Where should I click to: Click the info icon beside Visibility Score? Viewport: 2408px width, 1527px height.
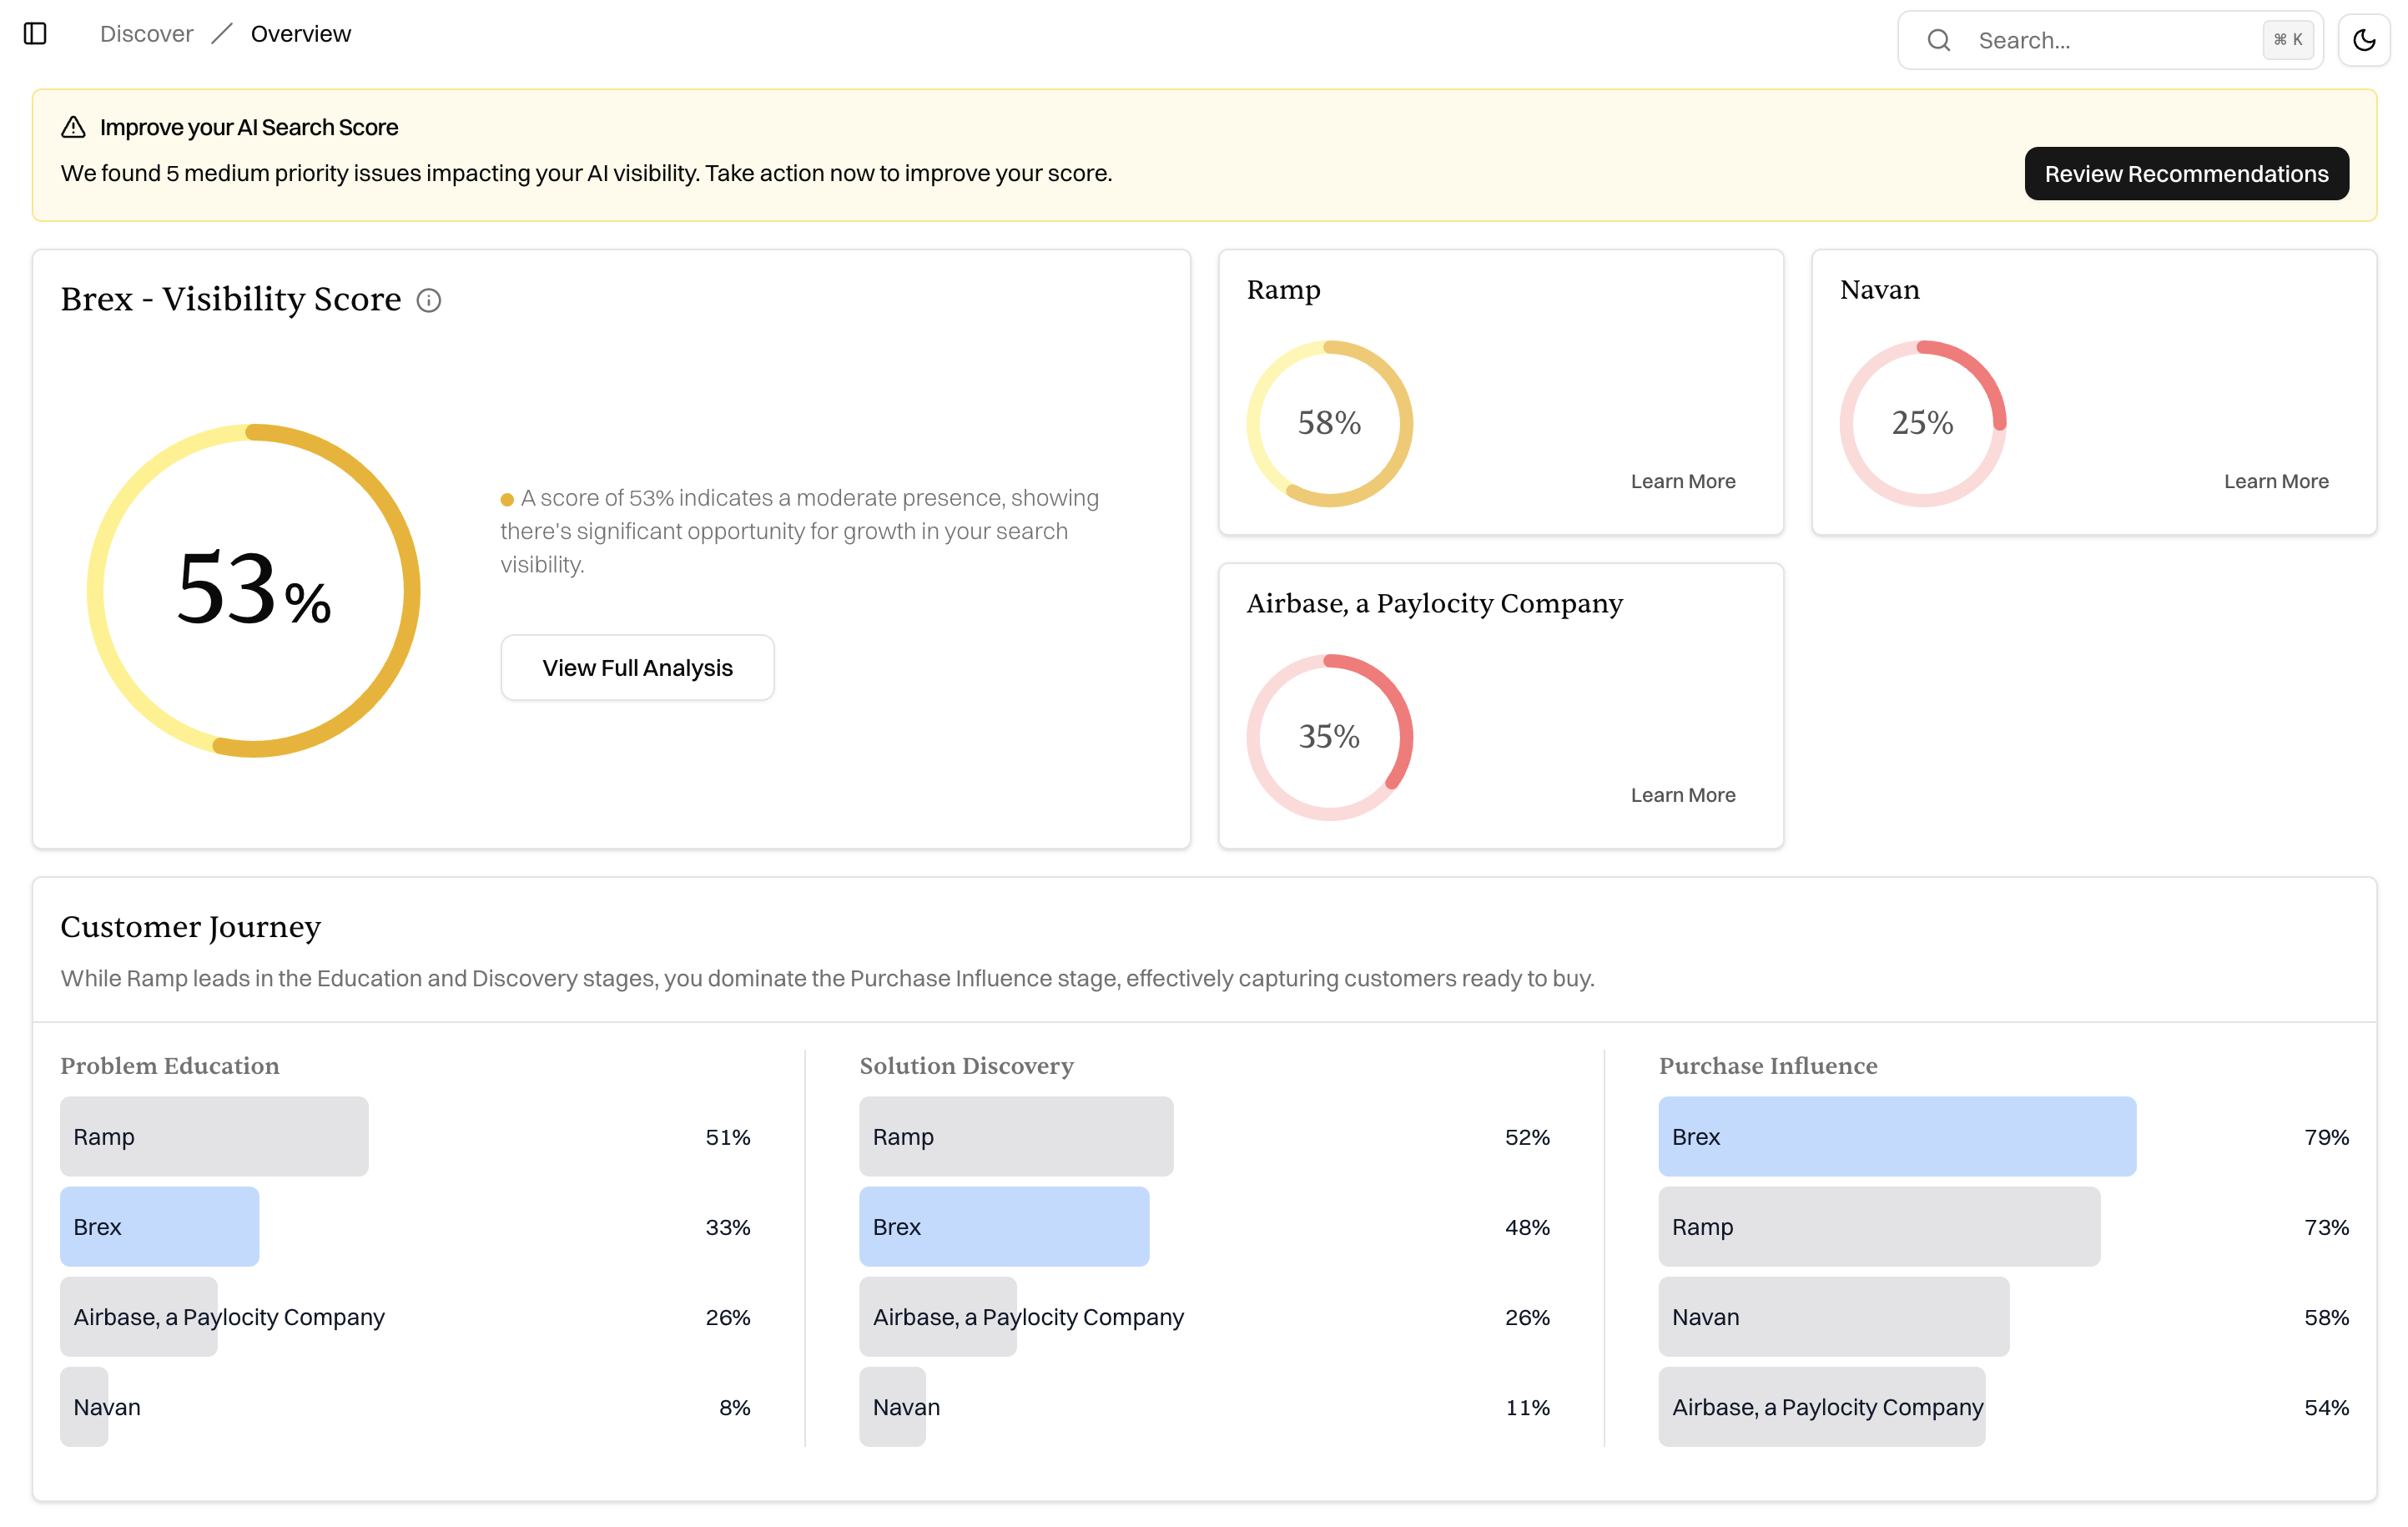(x=429, y=300)
